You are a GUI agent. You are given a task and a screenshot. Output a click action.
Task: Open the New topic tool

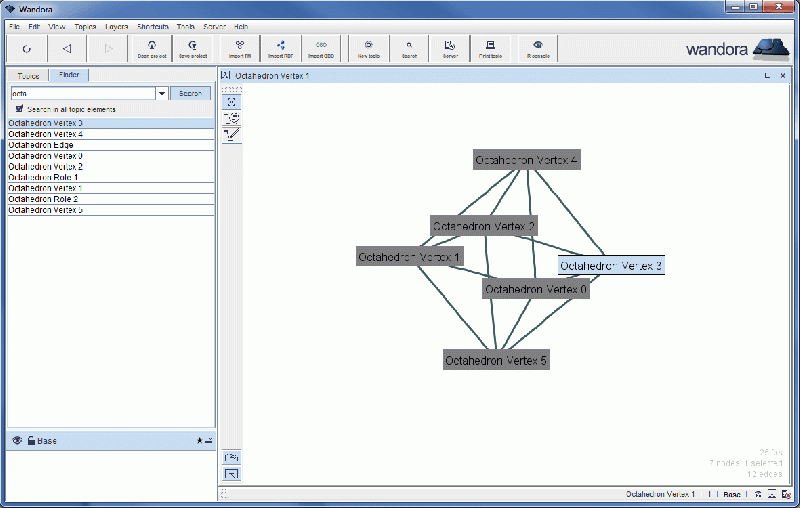click(369, 48)
